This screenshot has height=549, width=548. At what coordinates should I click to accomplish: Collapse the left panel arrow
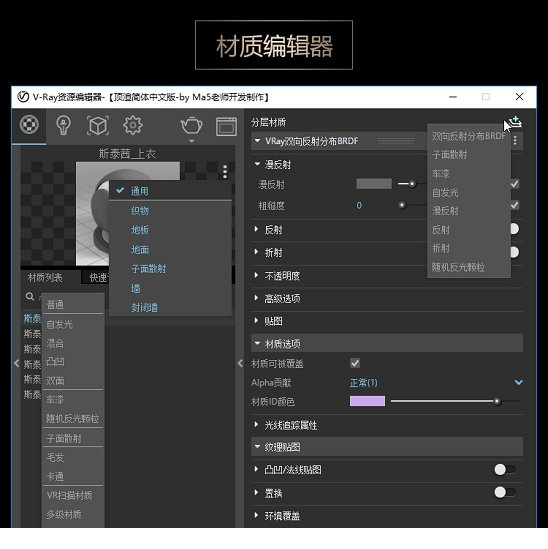(16, 363)
